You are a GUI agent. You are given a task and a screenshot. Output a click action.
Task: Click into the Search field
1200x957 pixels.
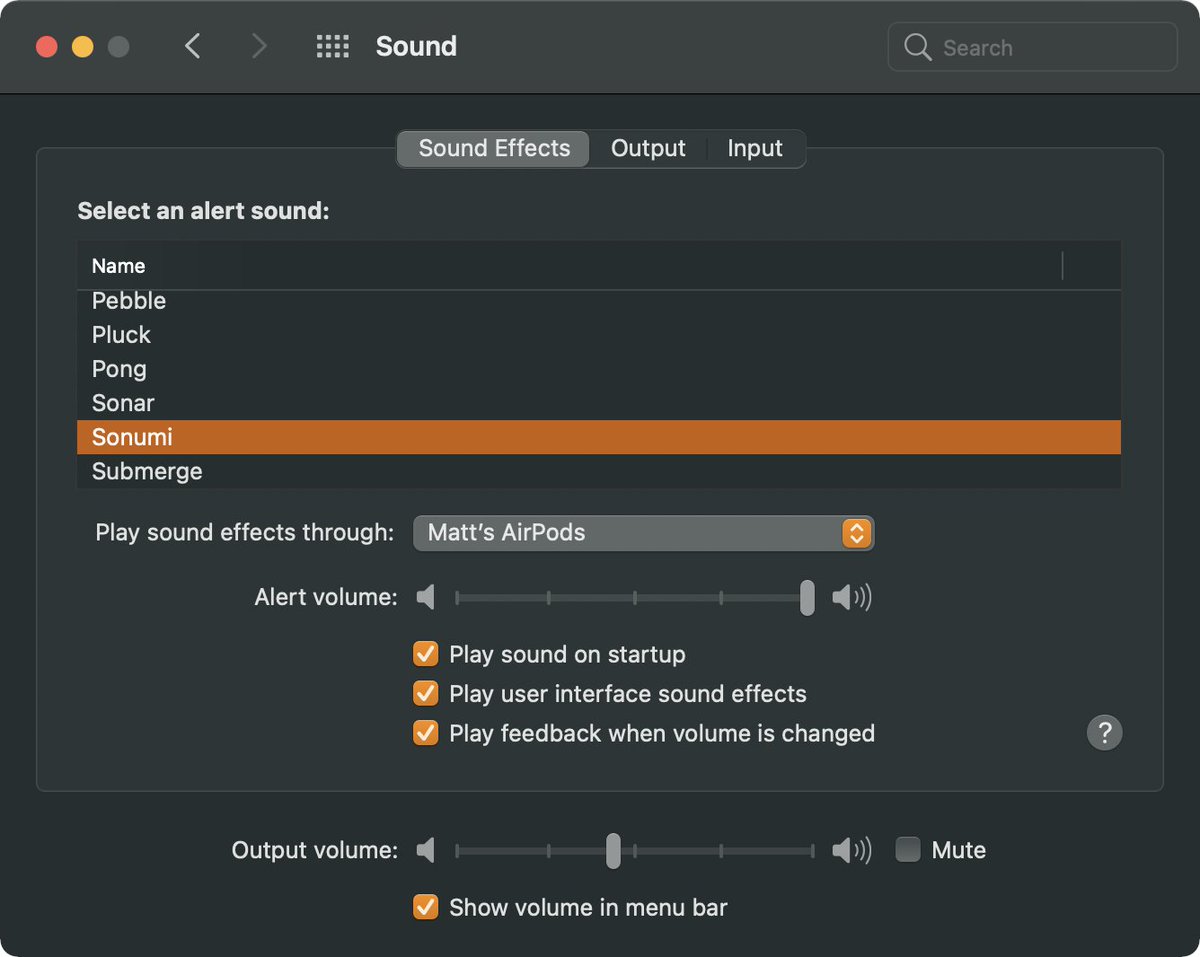pyautogui.click(x=1032, y=47)
